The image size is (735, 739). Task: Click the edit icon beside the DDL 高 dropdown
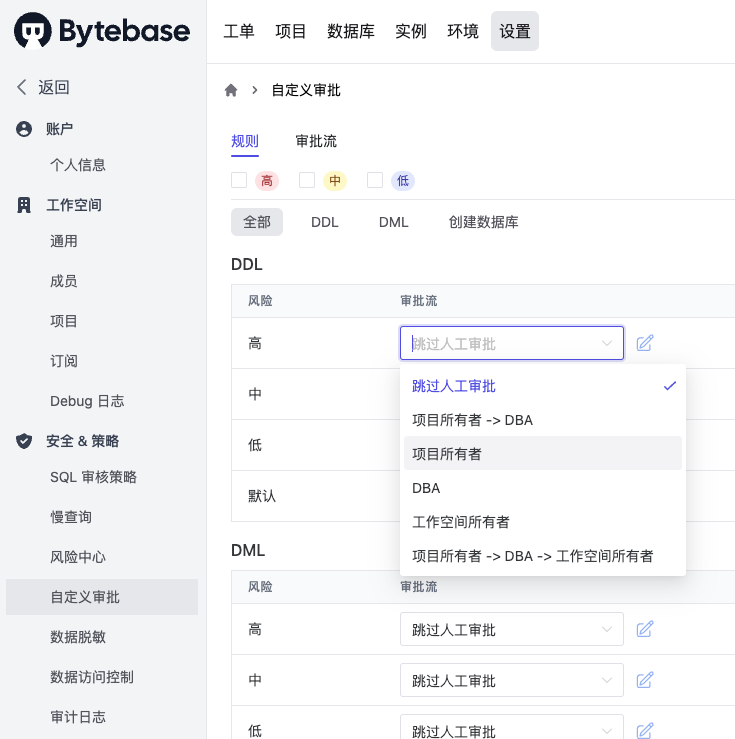tap(645, 343)
